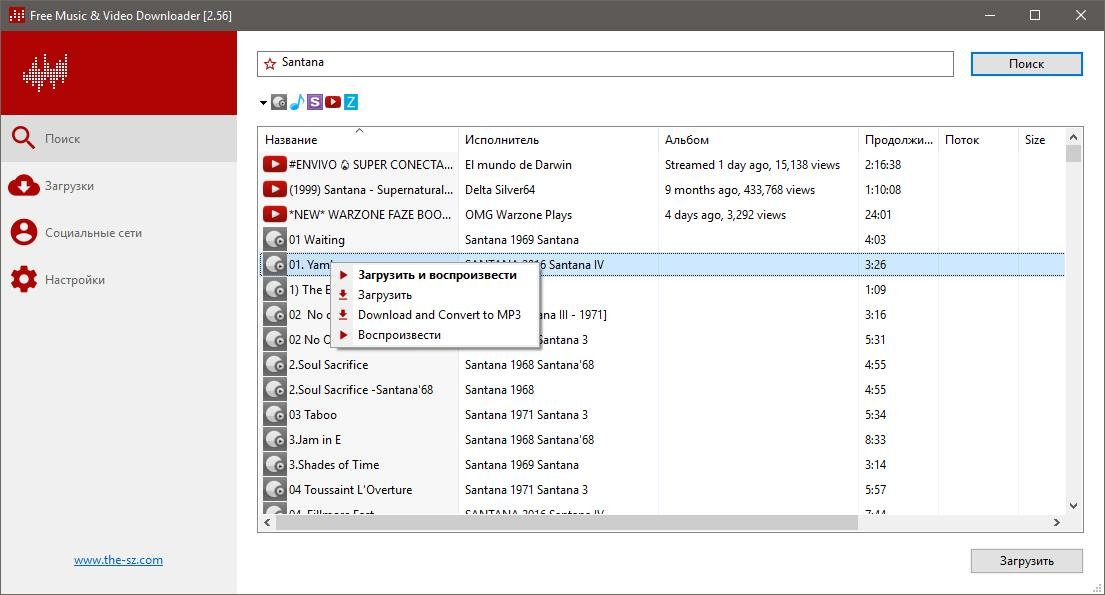Click the purple S source icon
Screen dimensions: 1105x595
point(315,102)
